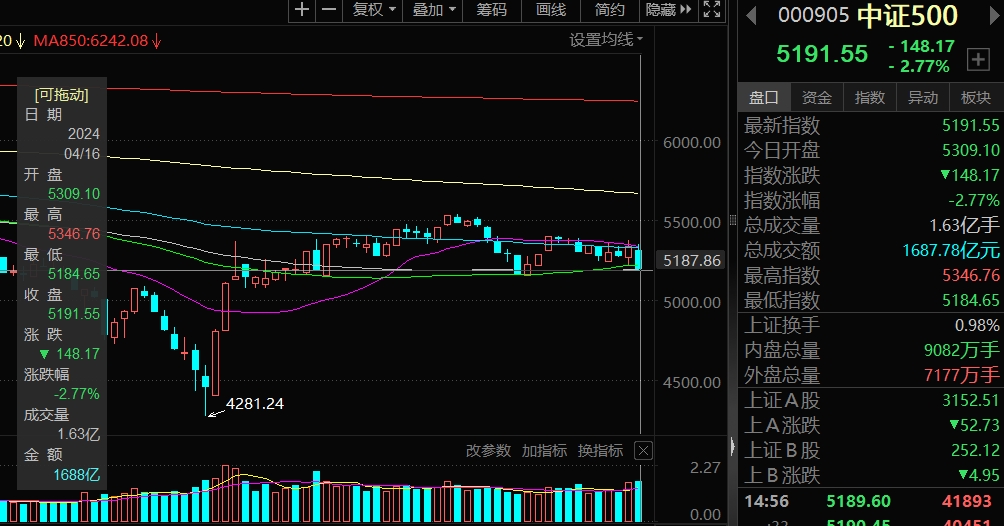This screenshot has width=1004, height=526.
Task: Click 指数涨幅 value -2.77%
Action: point(974,201)
